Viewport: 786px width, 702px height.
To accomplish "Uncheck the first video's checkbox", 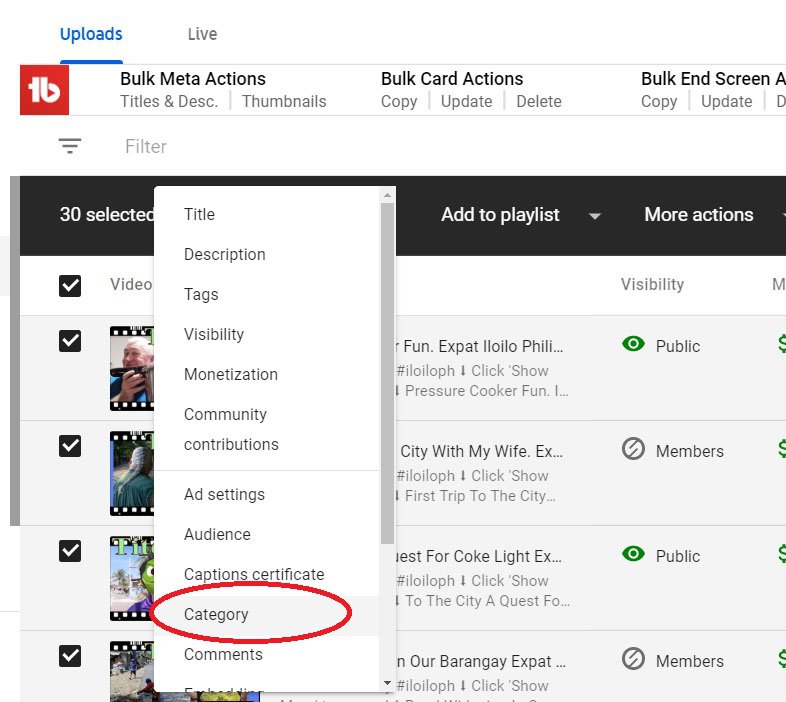I will point(70,341).
